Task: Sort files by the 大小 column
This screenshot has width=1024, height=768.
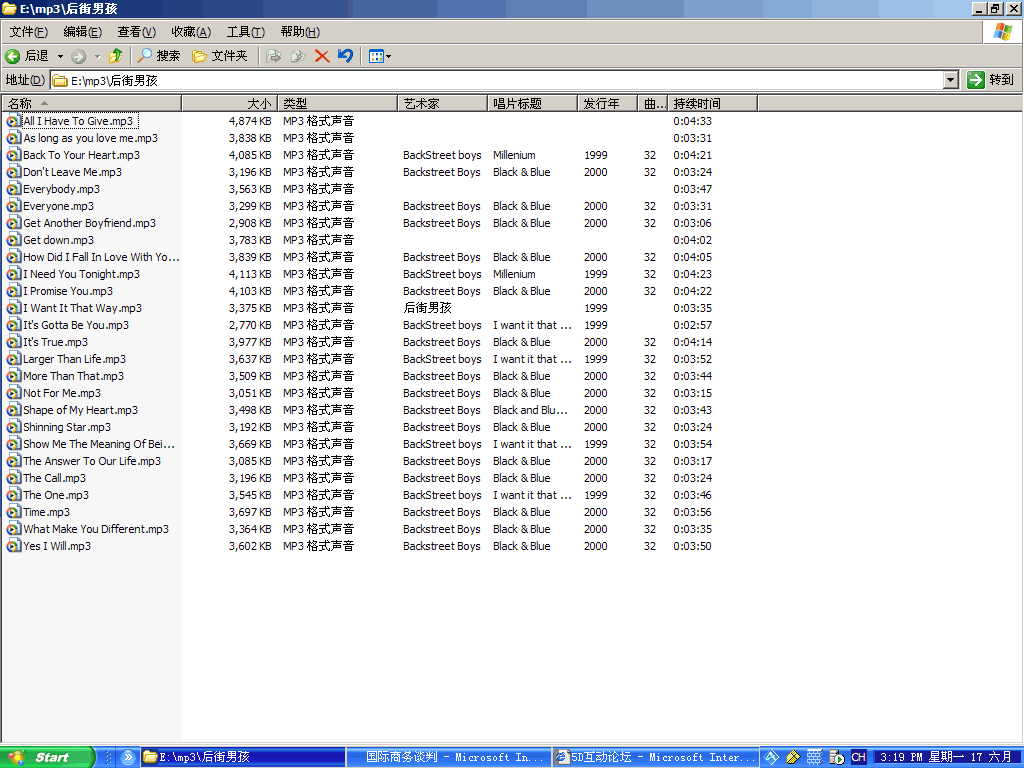Action: [x=229, y=103]
